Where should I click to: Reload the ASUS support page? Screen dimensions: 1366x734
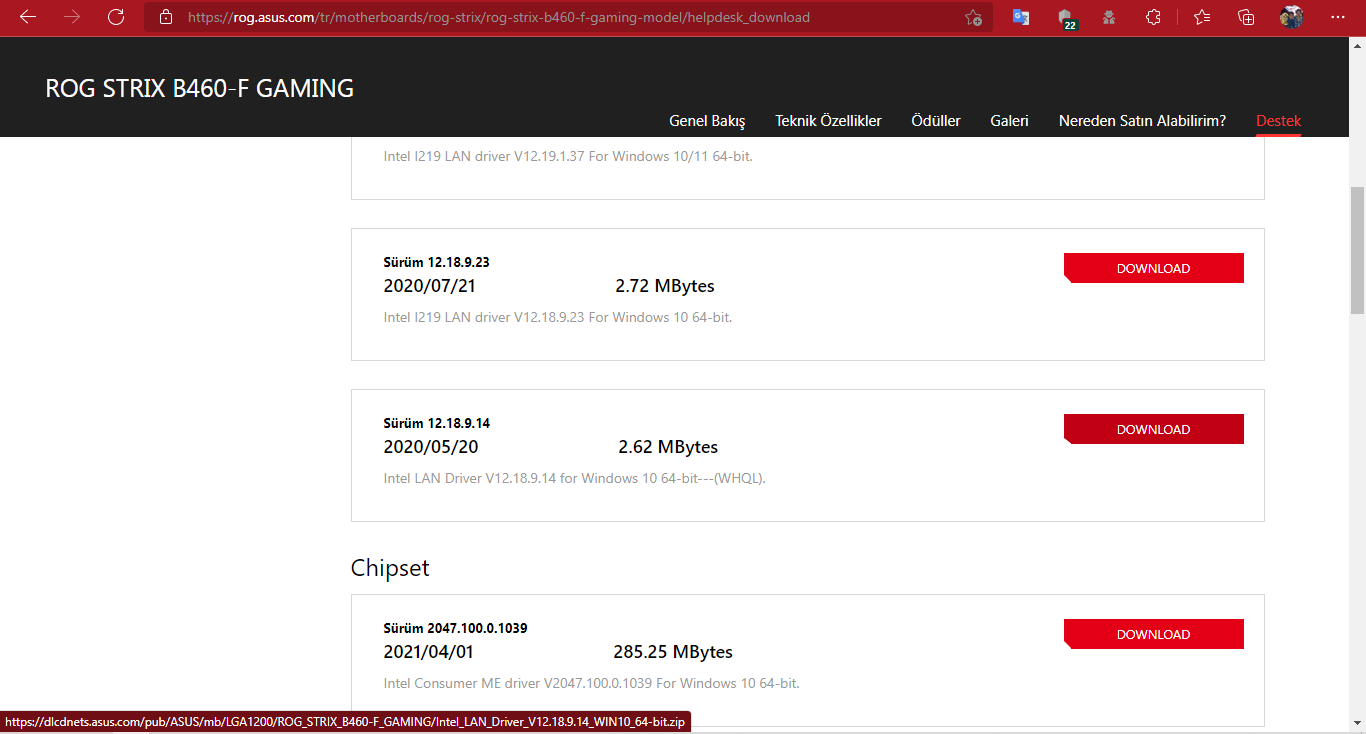[x=116, y=17]
